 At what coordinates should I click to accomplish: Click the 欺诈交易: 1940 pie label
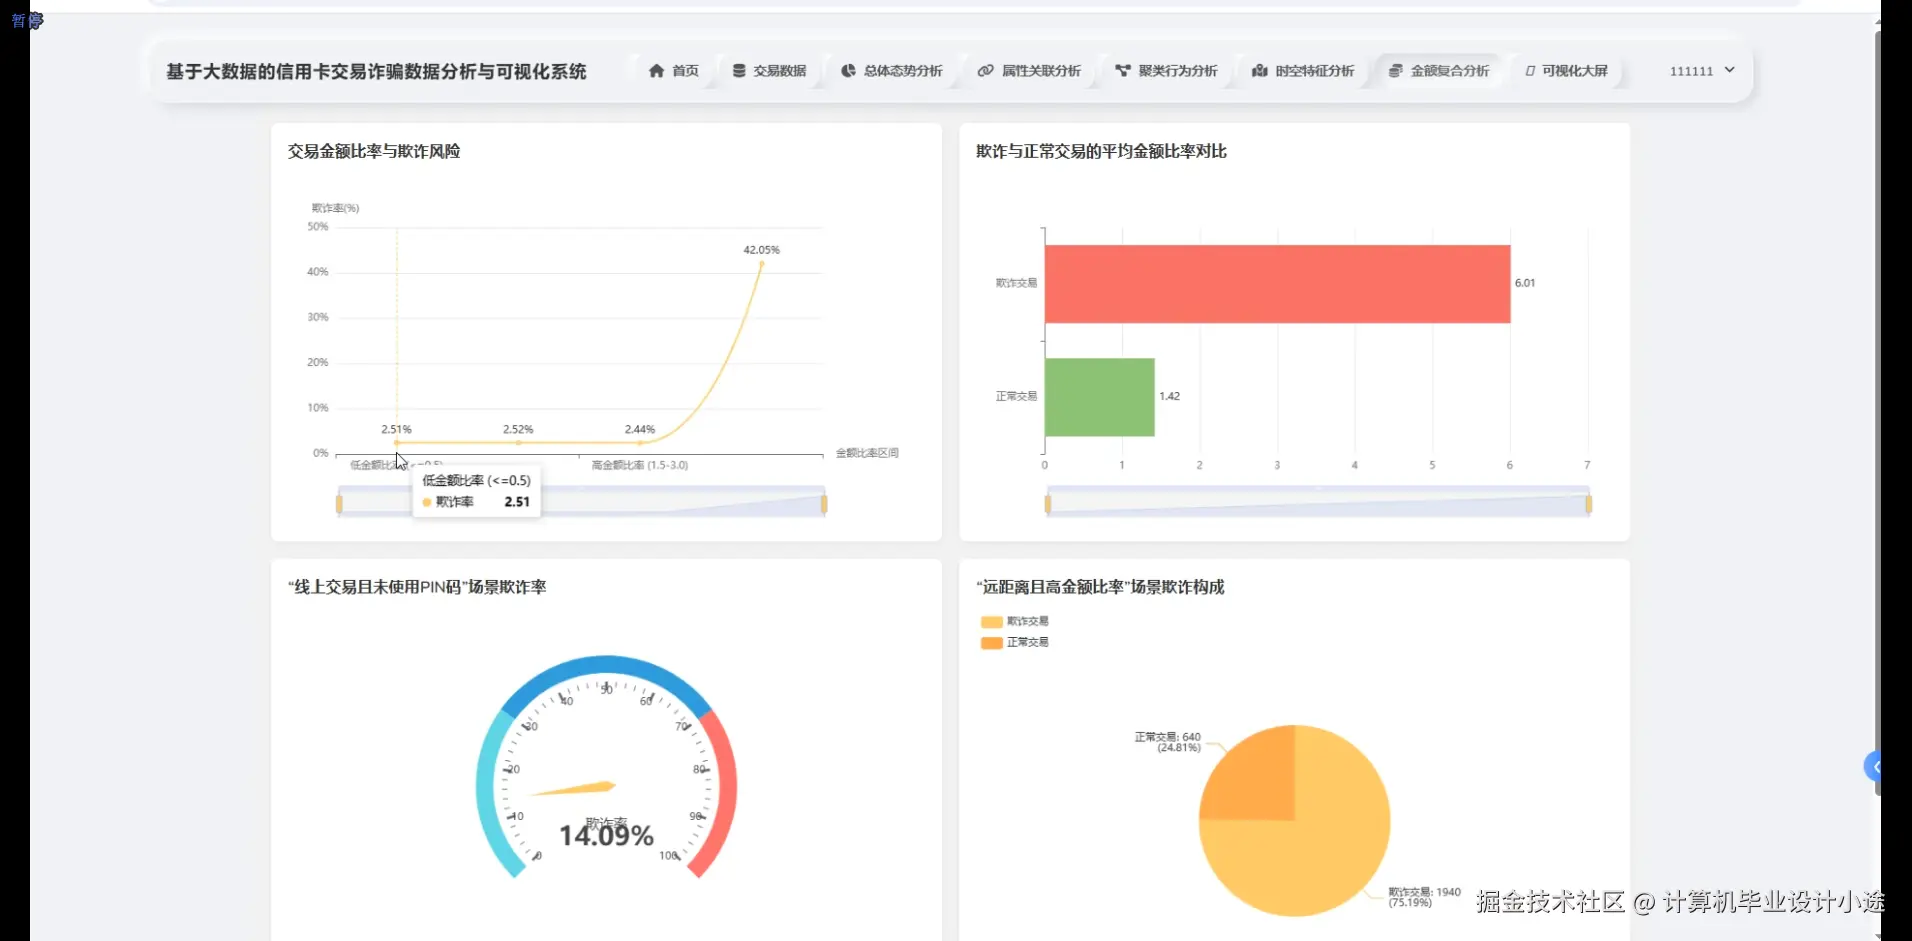click(1425, 897)
